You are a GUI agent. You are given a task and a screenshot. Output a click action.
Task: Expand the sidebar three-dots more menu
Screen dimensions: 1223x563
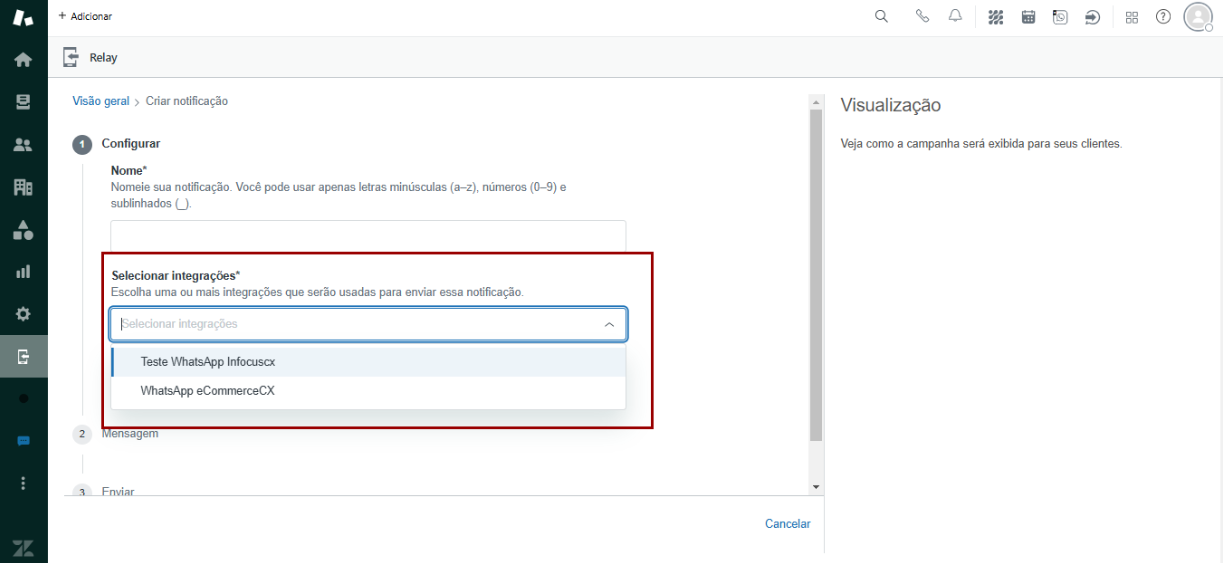click(x=23, y=483)
